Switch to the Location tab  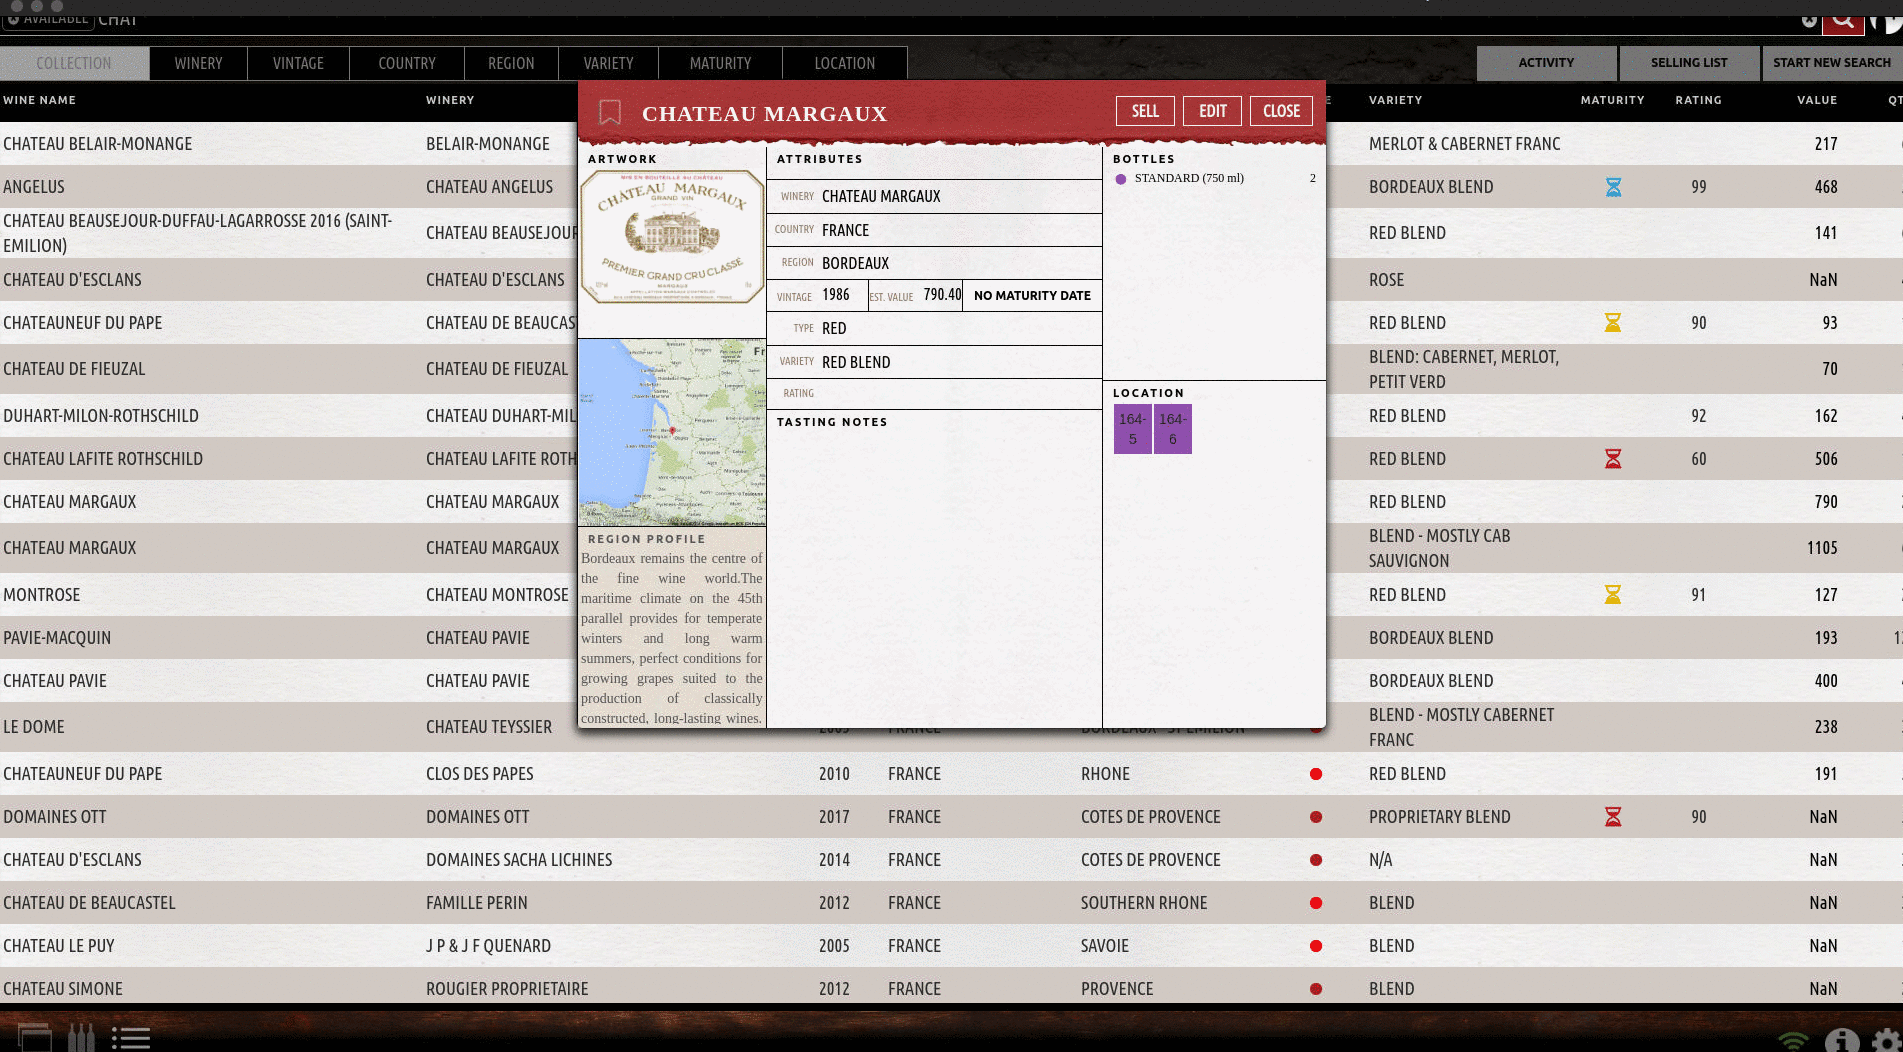(x=844, y=63)
